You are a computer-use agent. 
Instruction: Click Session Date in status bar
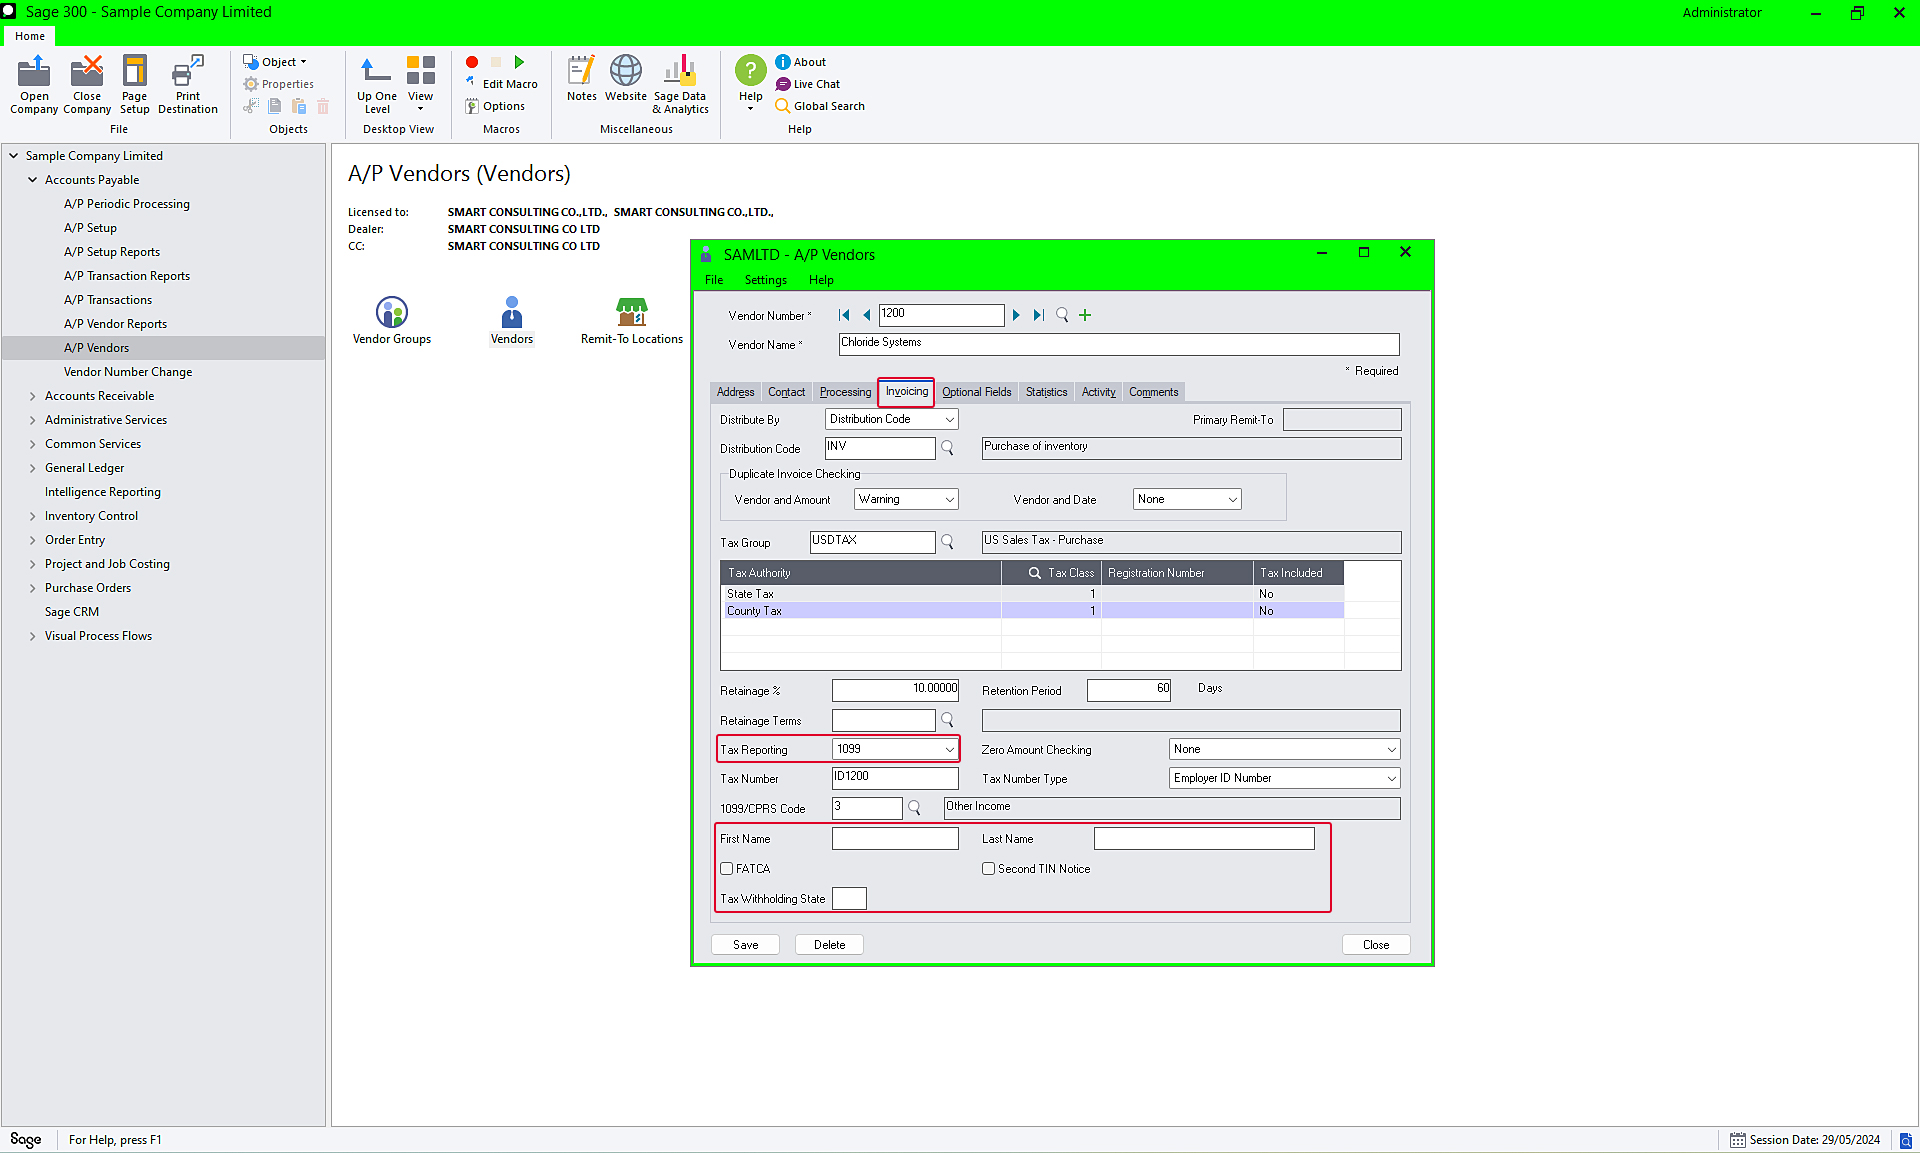[1805, 1140]
